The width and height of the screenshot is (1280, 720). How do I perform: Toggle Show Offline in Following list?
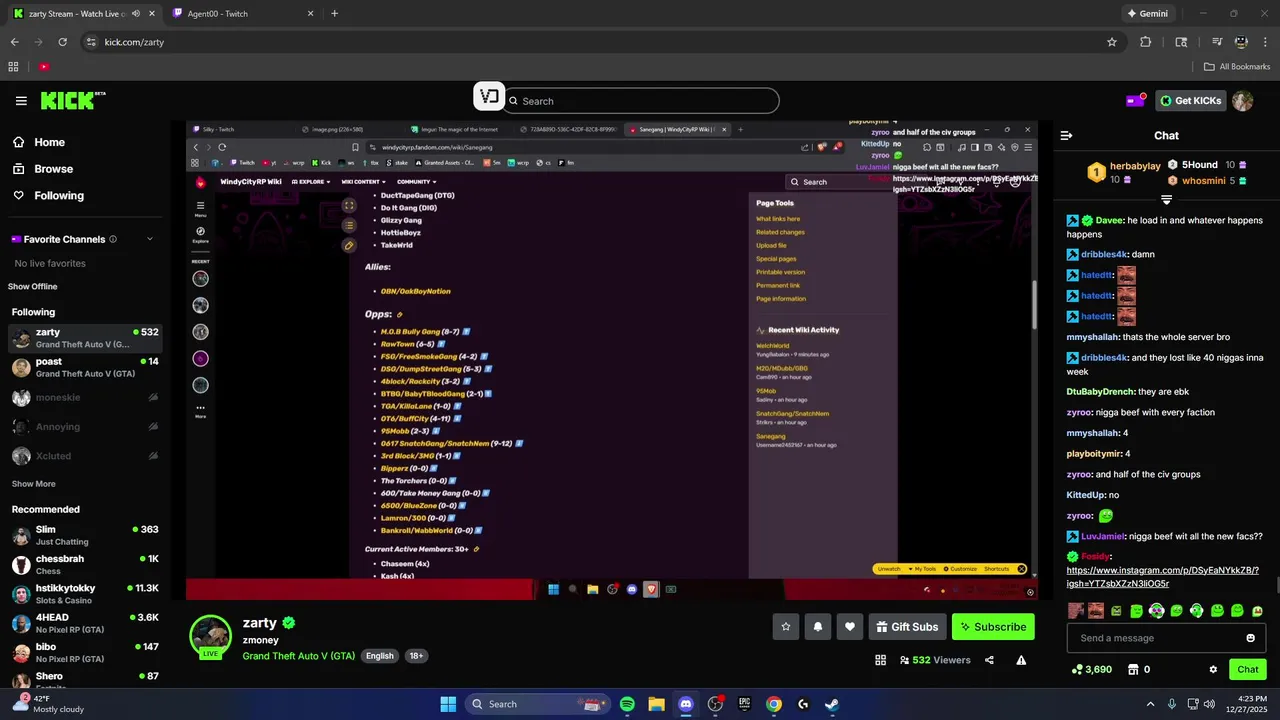pyautogui.click(x=33, y=286)
